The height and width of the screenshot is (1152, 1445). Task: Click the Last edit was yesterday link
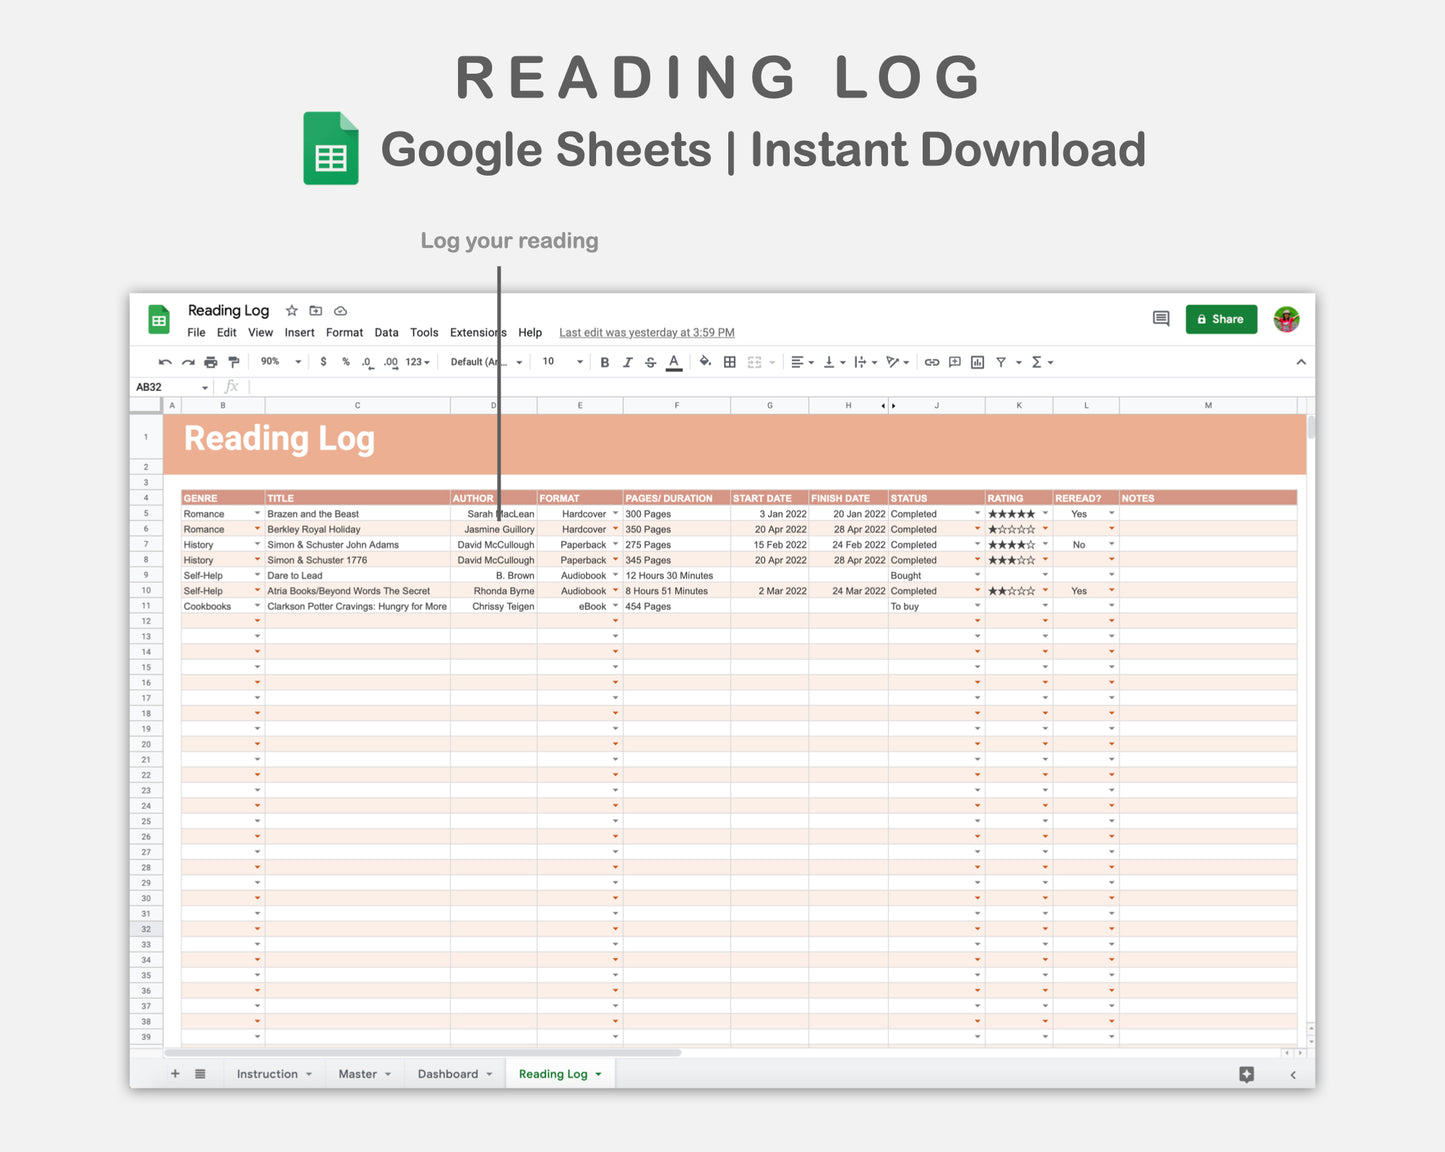(x=646, y=332)
